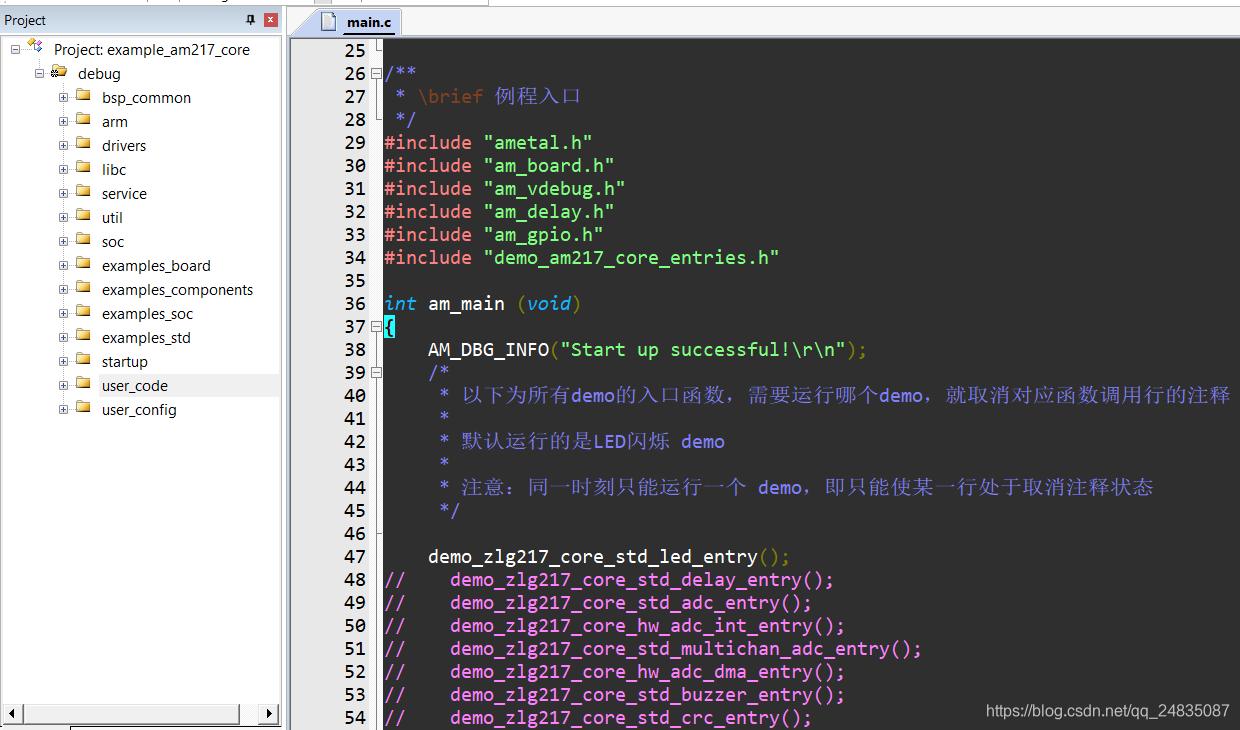The width and height of the screenshot is (1240, 730).
Task: Expand the service group
Action: click(x=63, y=193)
